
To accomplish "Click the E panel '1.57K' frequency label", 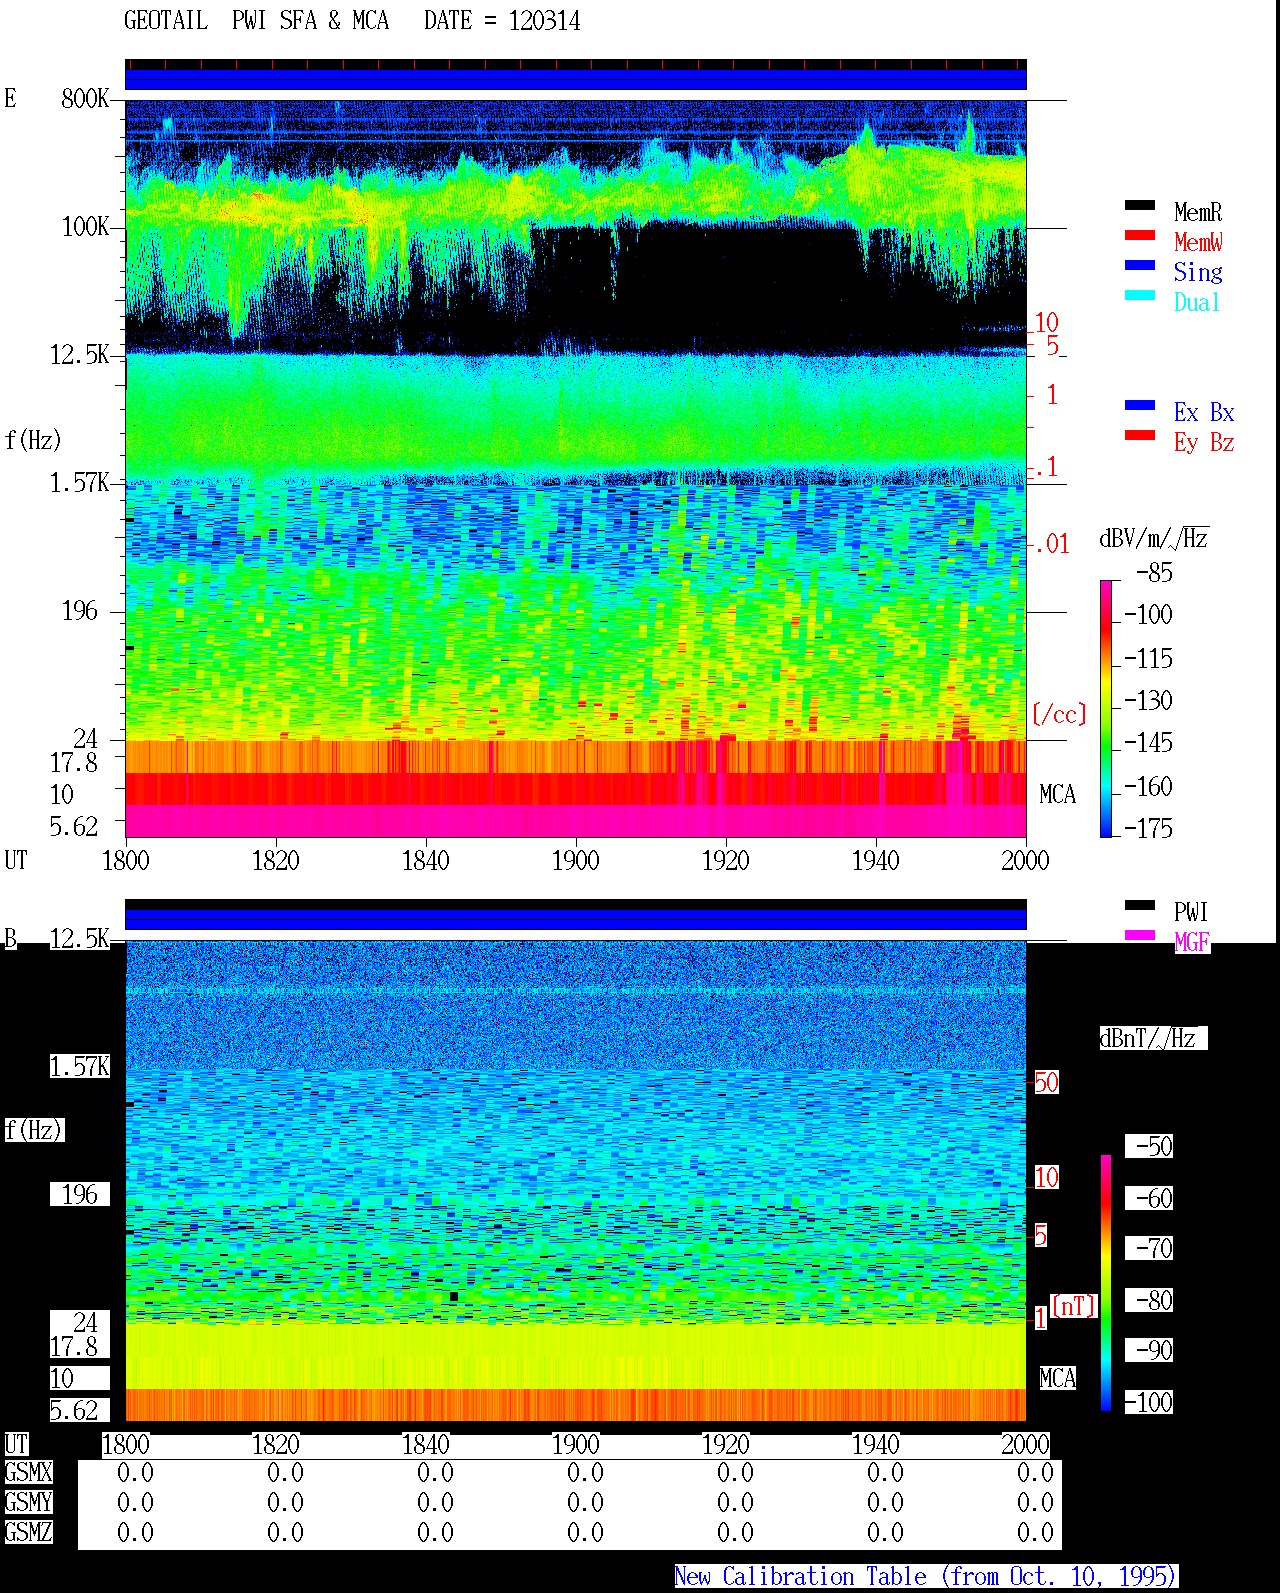I will (x=80, y=482).
